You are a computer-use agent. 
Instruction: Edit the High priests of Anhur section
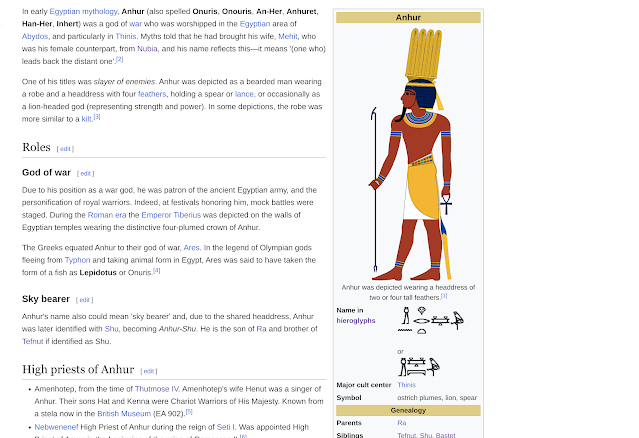pos(149,371)
